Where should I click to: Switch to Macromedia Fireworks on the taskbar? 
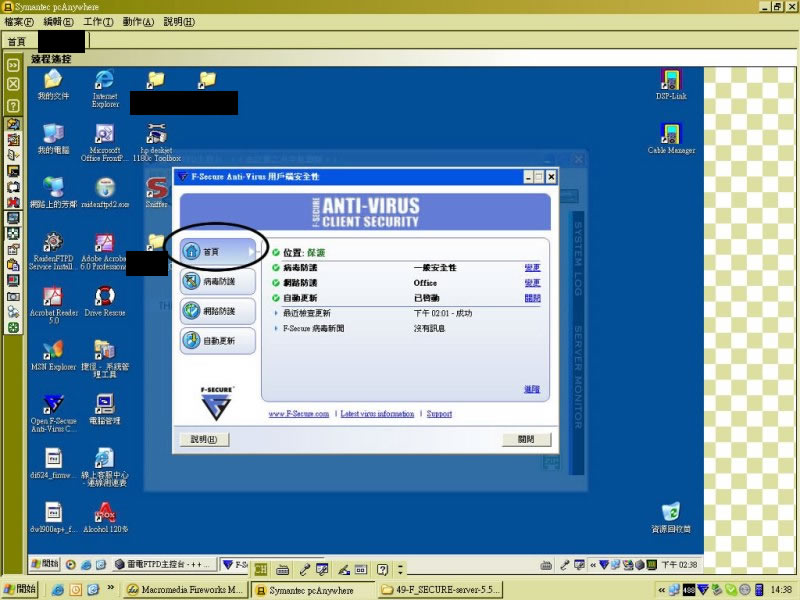pyautogui.click(x=186, y=590)
